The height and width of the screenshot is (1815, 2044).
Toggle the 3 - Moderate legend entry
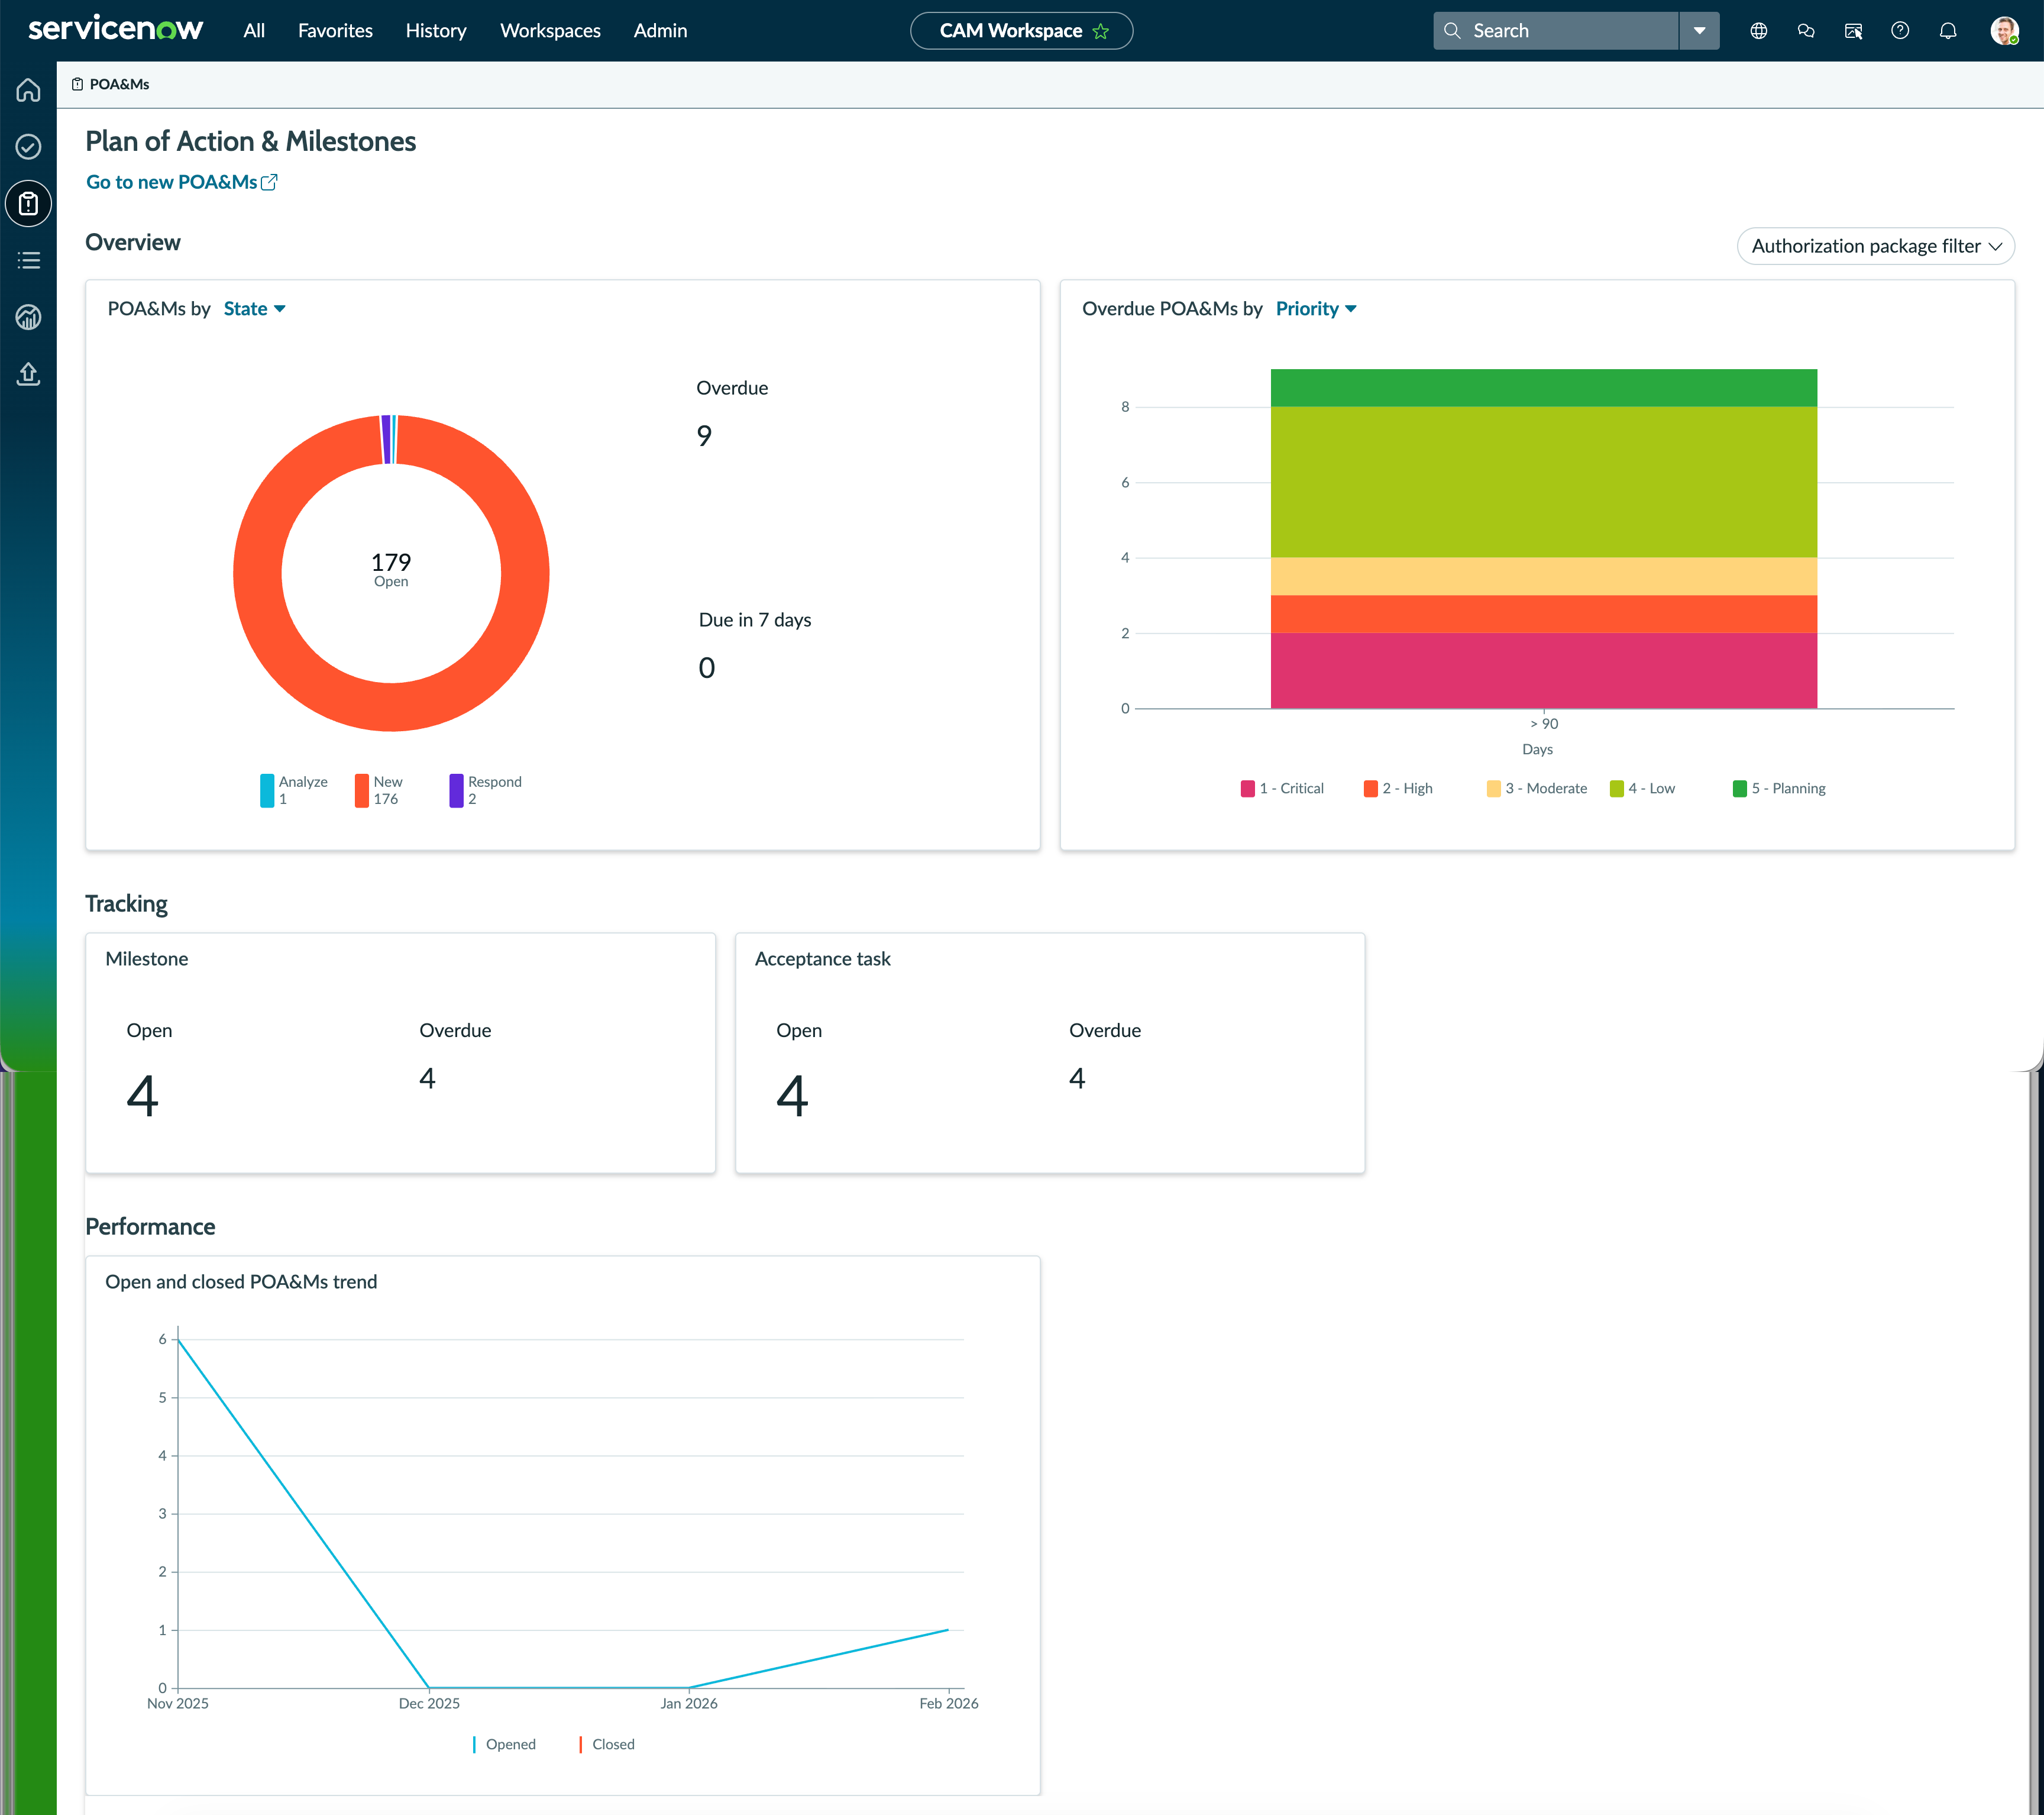[x=1537, y=788]
